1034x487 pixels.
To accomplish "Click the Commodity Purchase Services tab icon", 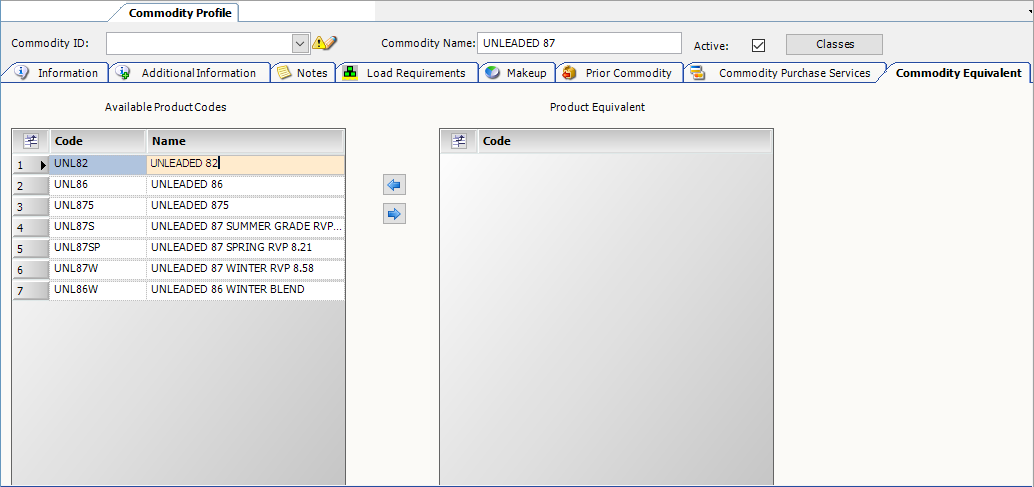I will point(698,73).
